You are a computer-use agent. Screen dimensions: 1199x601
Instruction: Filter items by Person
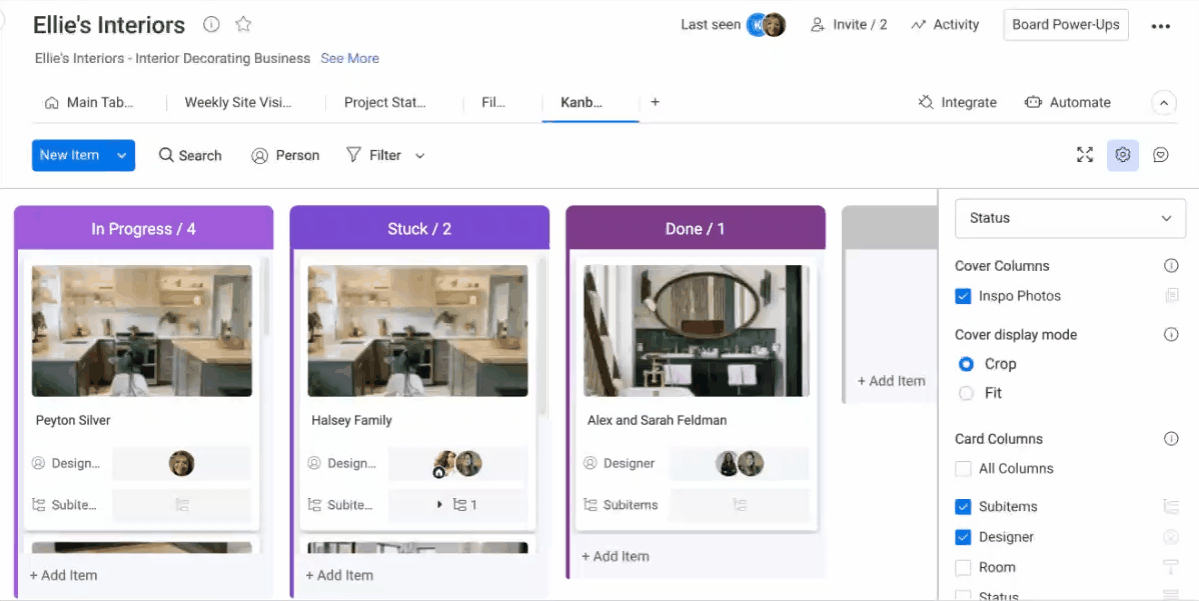[x=285, y=155]
